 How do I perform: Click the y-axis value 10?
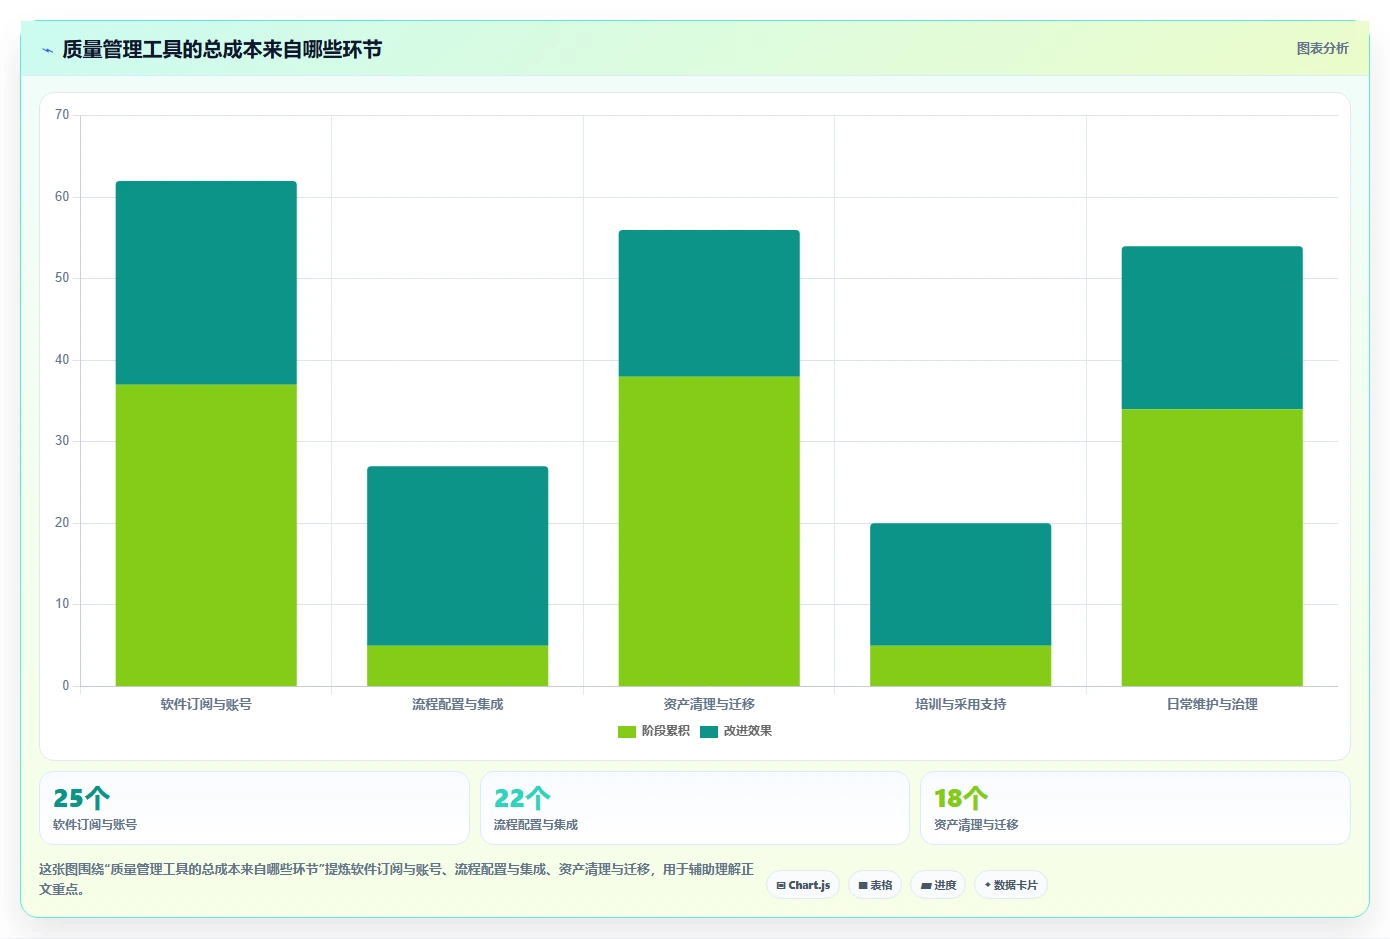62,604
